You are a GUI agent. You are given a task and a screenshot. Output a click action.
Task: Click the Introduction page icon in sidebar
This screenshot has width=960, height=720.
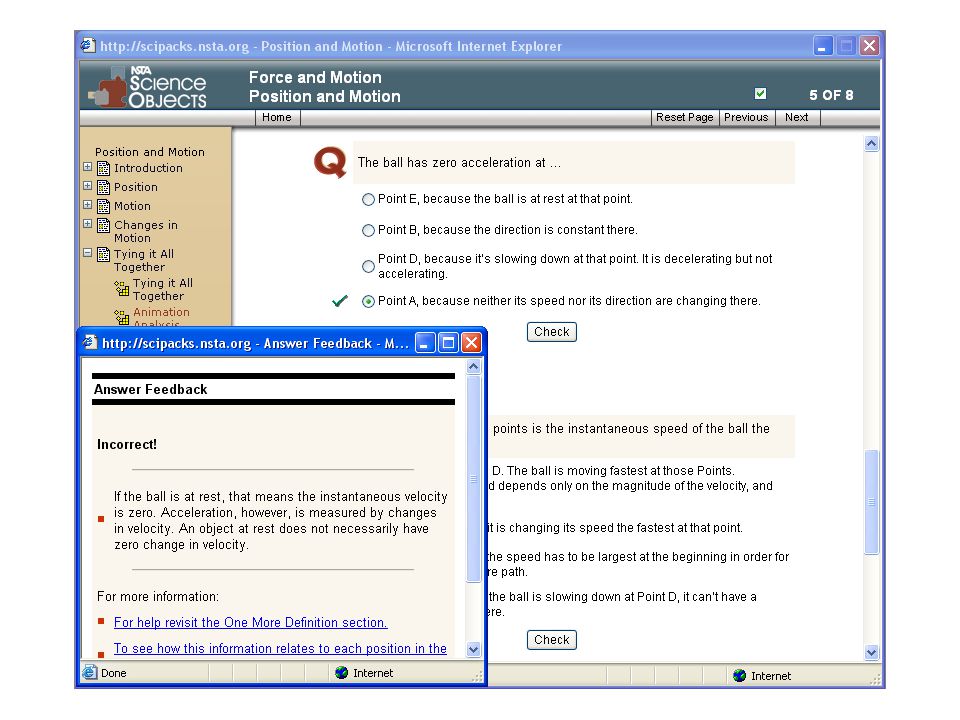(104, 168)
